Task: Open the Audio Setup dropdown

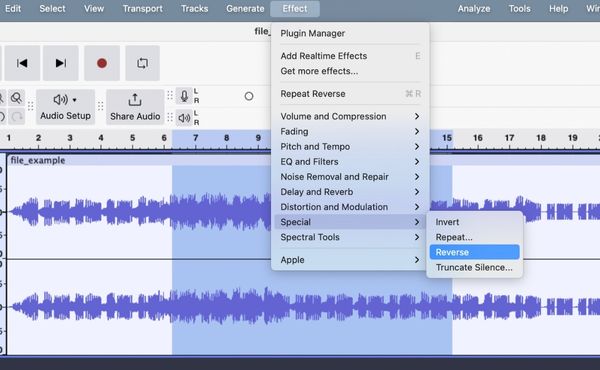Action: coord(65,107)
